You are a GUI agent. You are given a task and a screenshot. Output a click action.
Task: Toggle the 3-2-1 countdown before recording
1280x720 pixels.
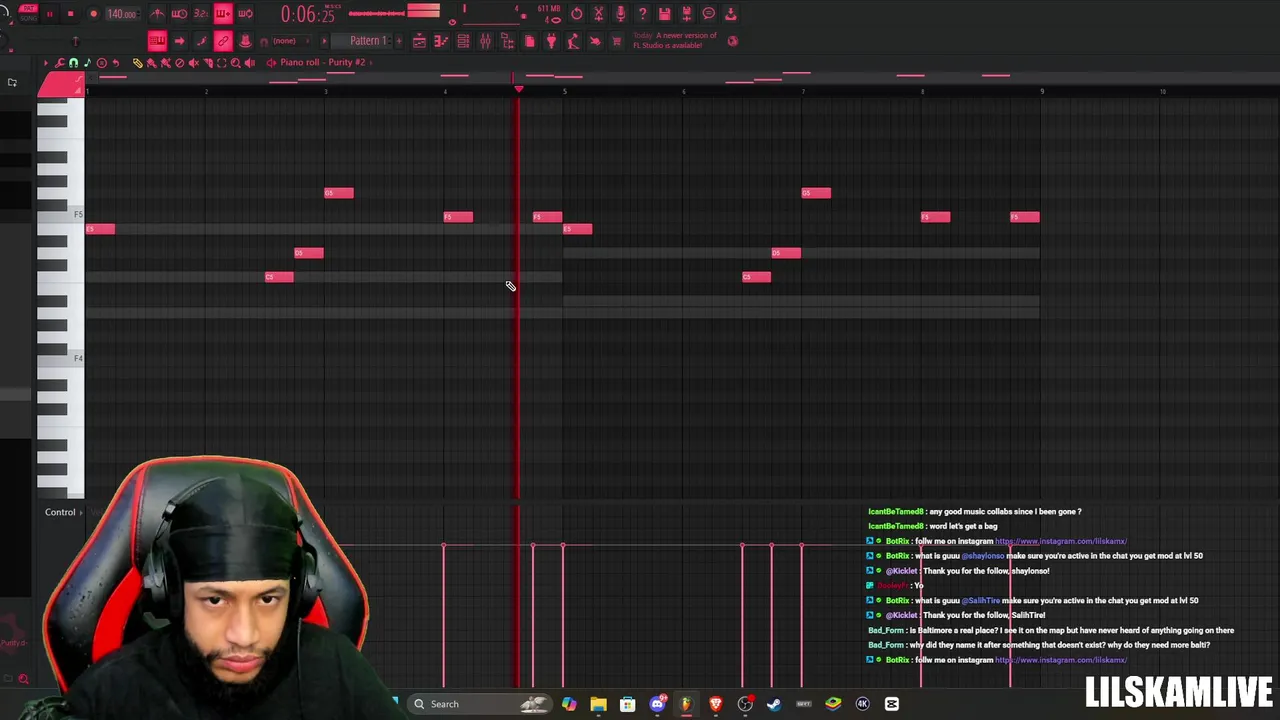coord(201,14)
